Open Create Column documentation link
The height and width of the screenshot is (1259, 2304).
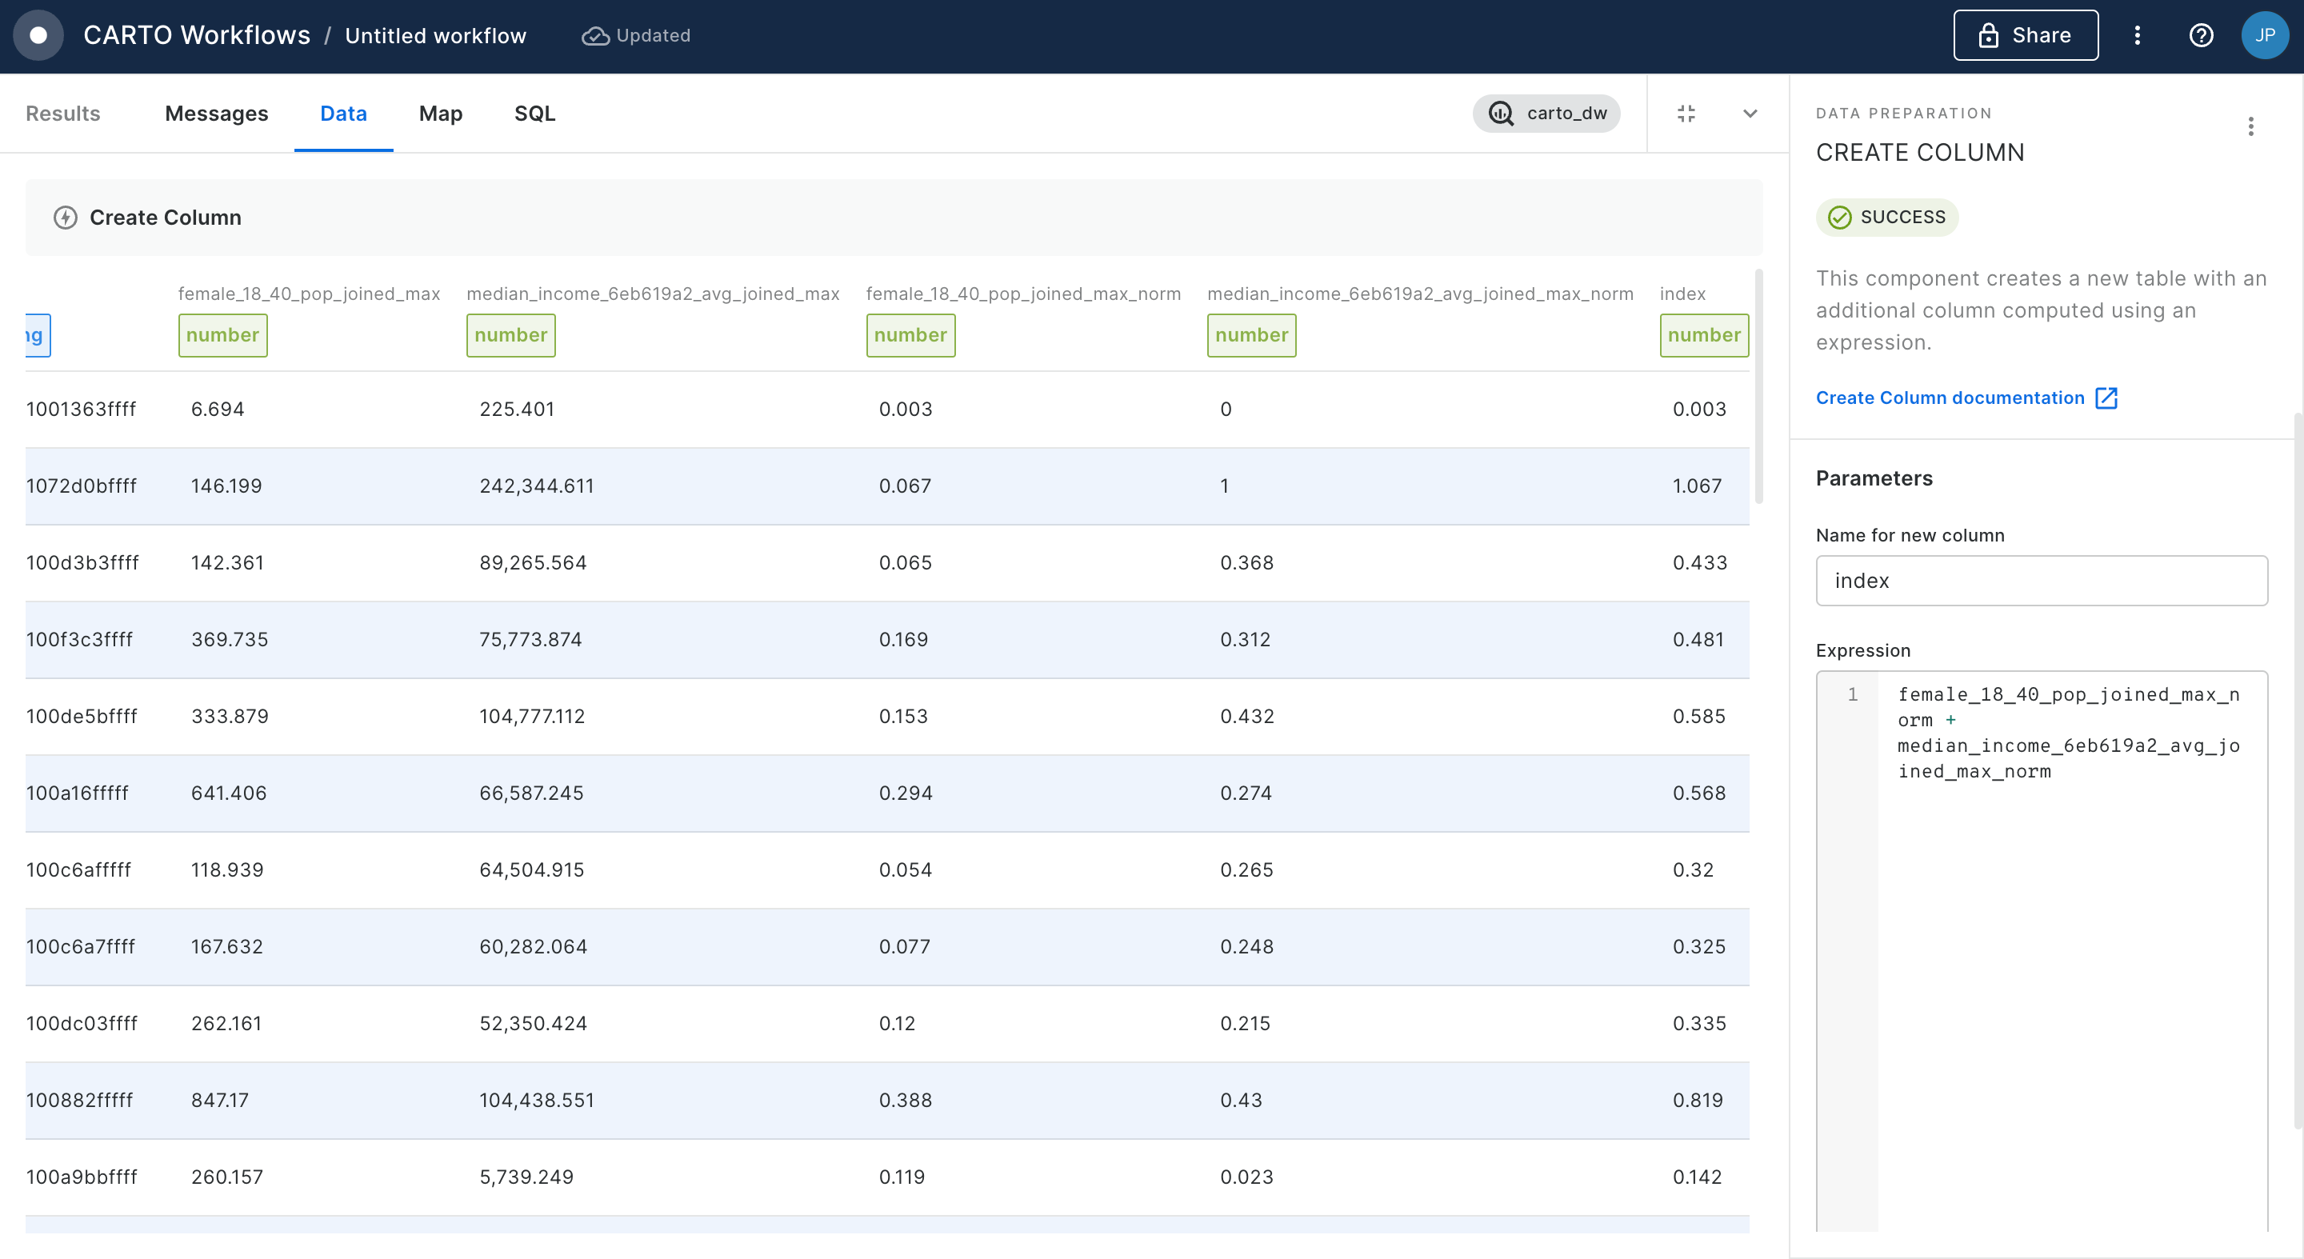coord(1949,398)
